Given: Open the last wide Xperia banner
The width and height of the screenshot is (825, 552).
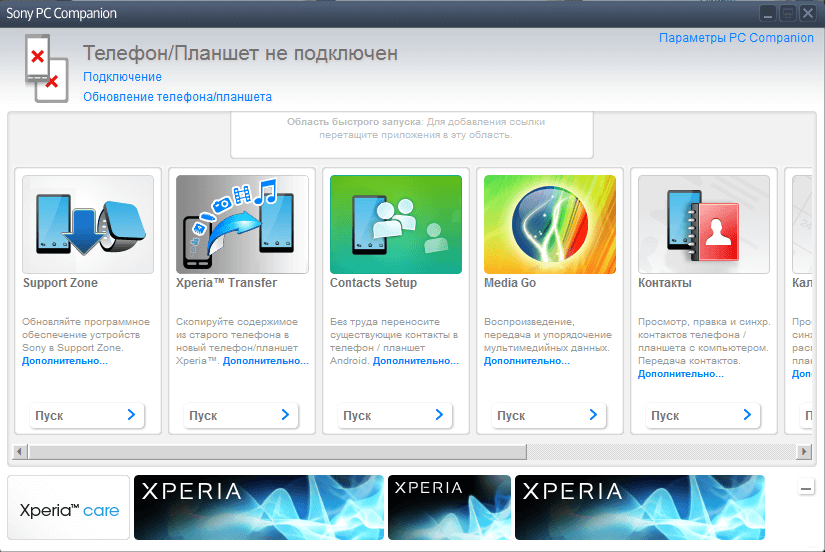Looking at the screenshot, I should [640, 508].
